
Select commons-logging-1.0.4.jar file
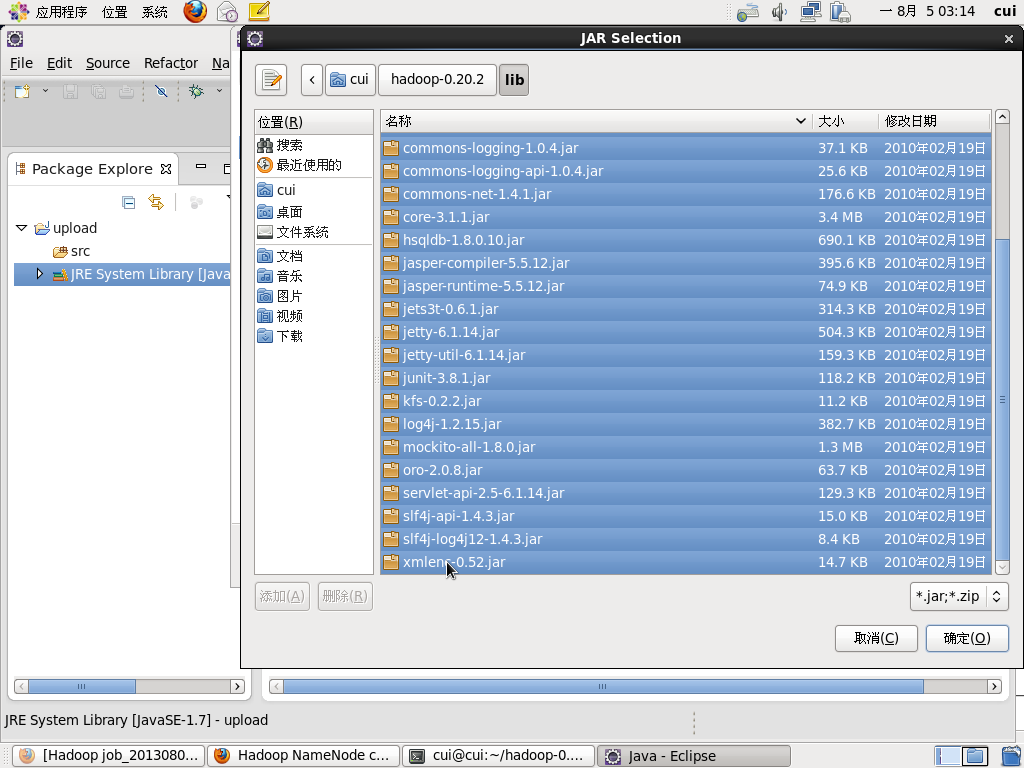tap(686, 148)
